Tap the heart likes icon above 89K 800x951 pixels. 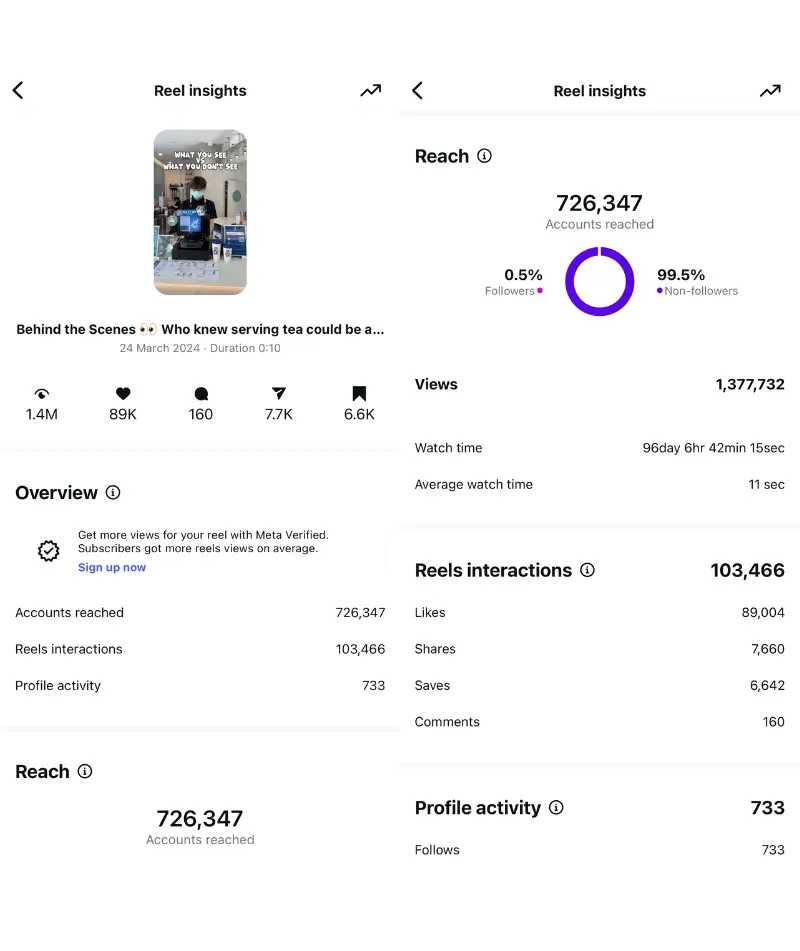coord(123,394)
